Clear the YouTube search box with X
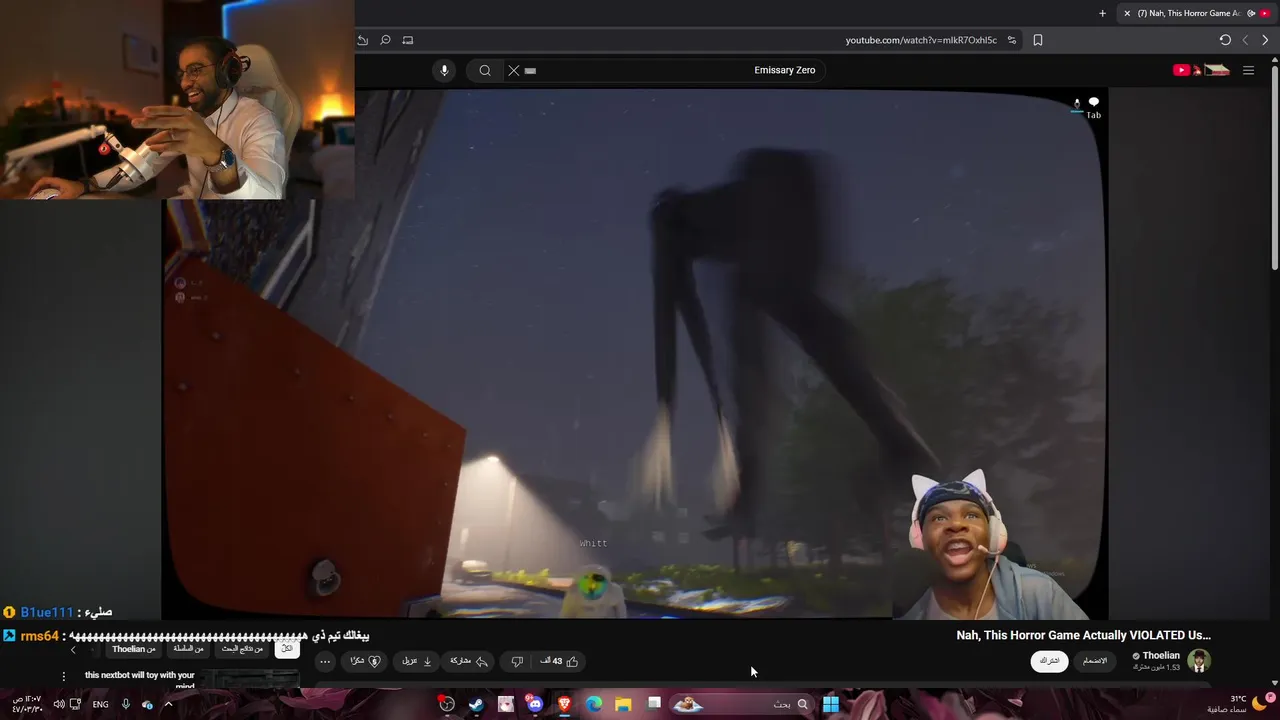The width and height of the screenshot is (1280, 720). point(514,70)
